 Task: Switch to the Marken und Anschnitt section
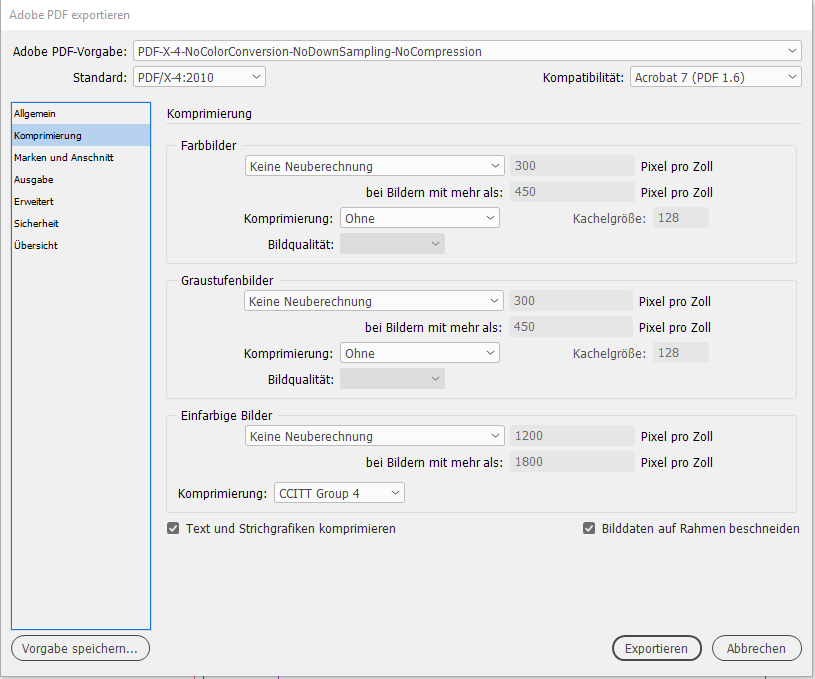(60, 157)
